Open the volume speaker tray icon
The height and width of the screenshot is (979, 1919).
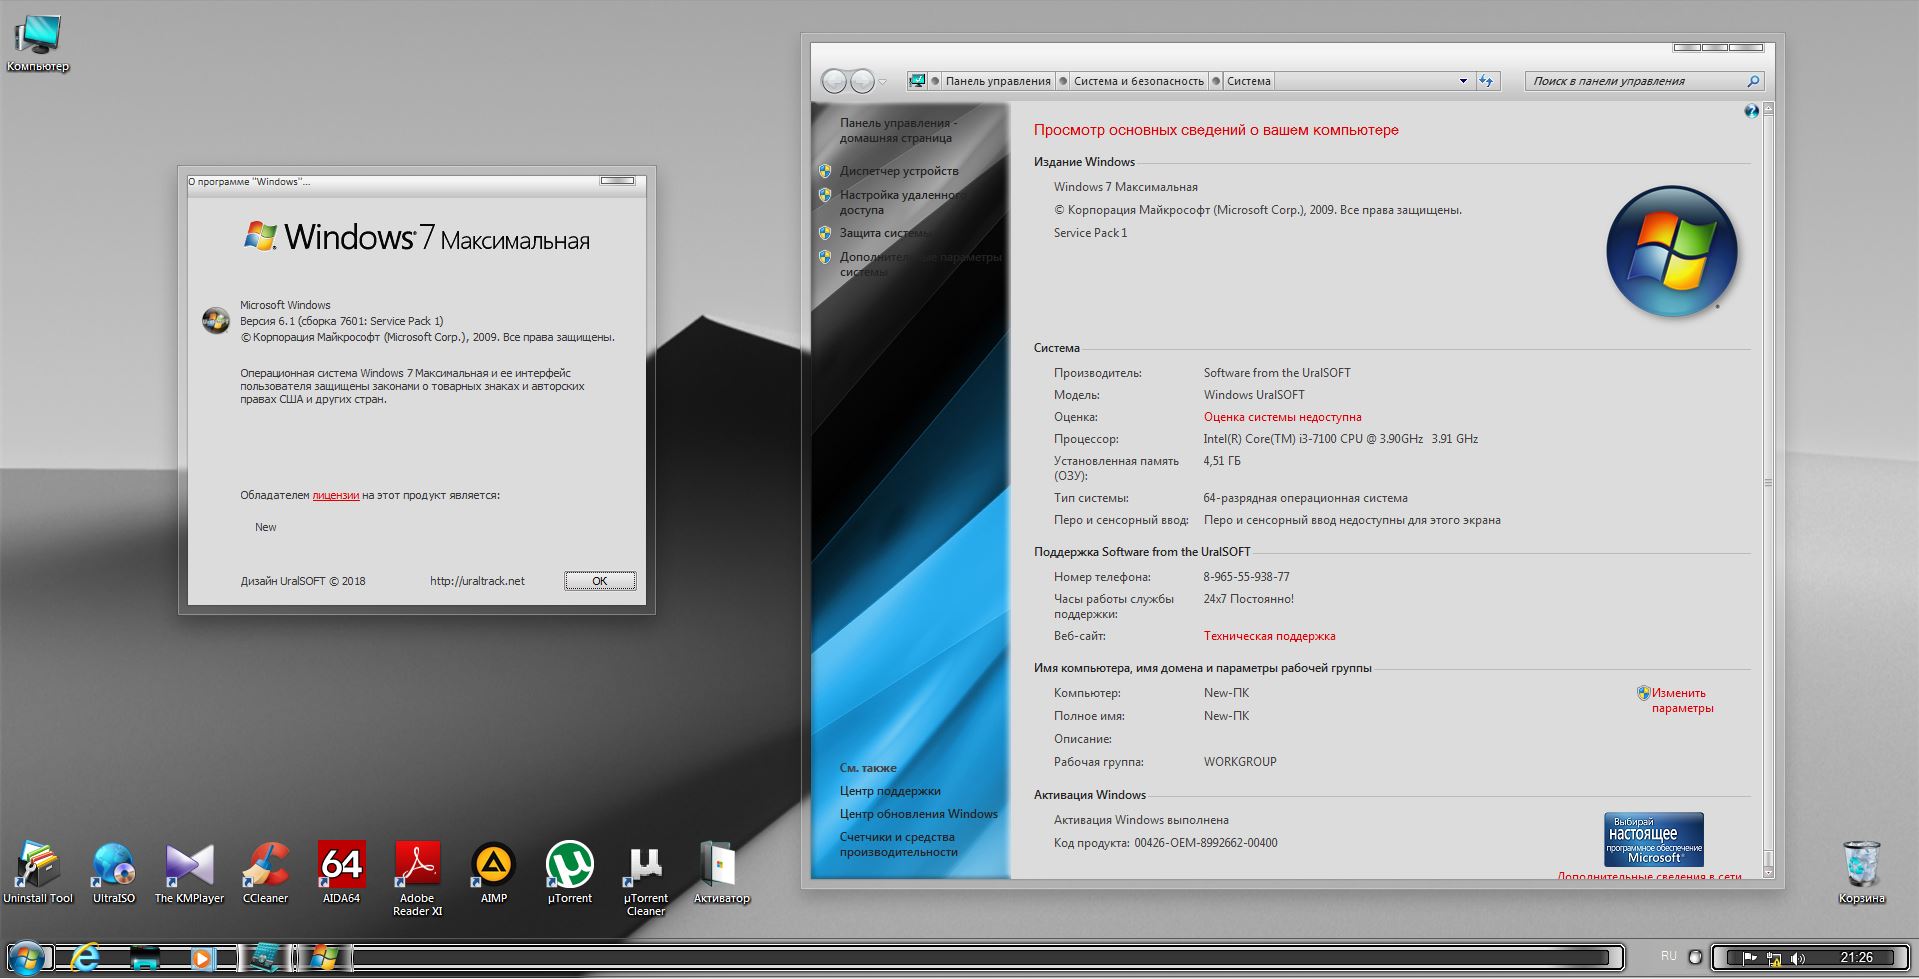[1798, 958]
